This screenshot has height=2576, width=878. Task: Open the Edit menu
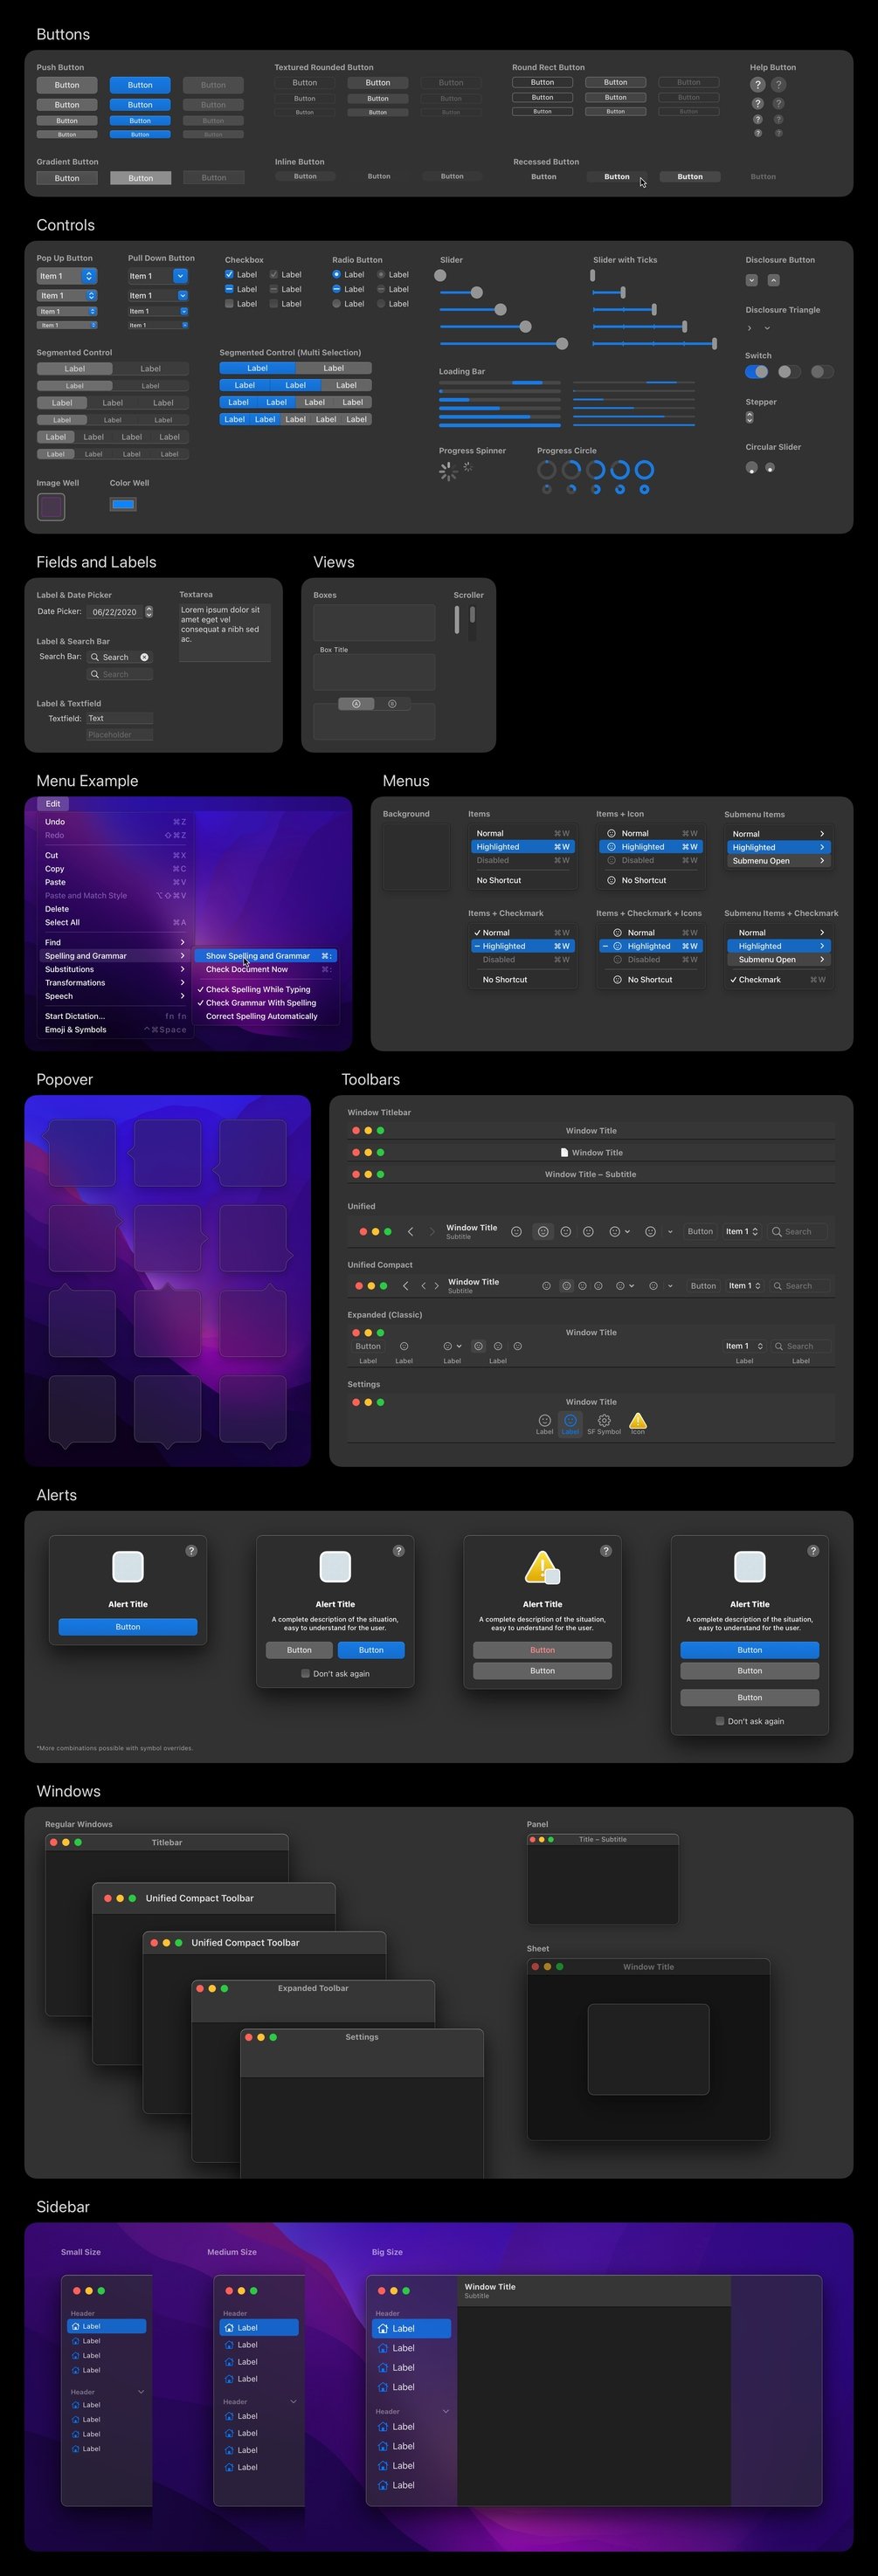point(53,804)
